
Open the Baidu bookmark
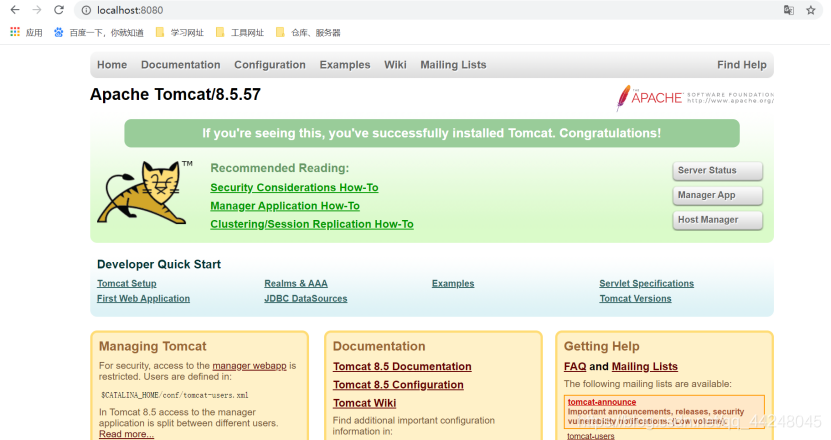pos(99,32)
